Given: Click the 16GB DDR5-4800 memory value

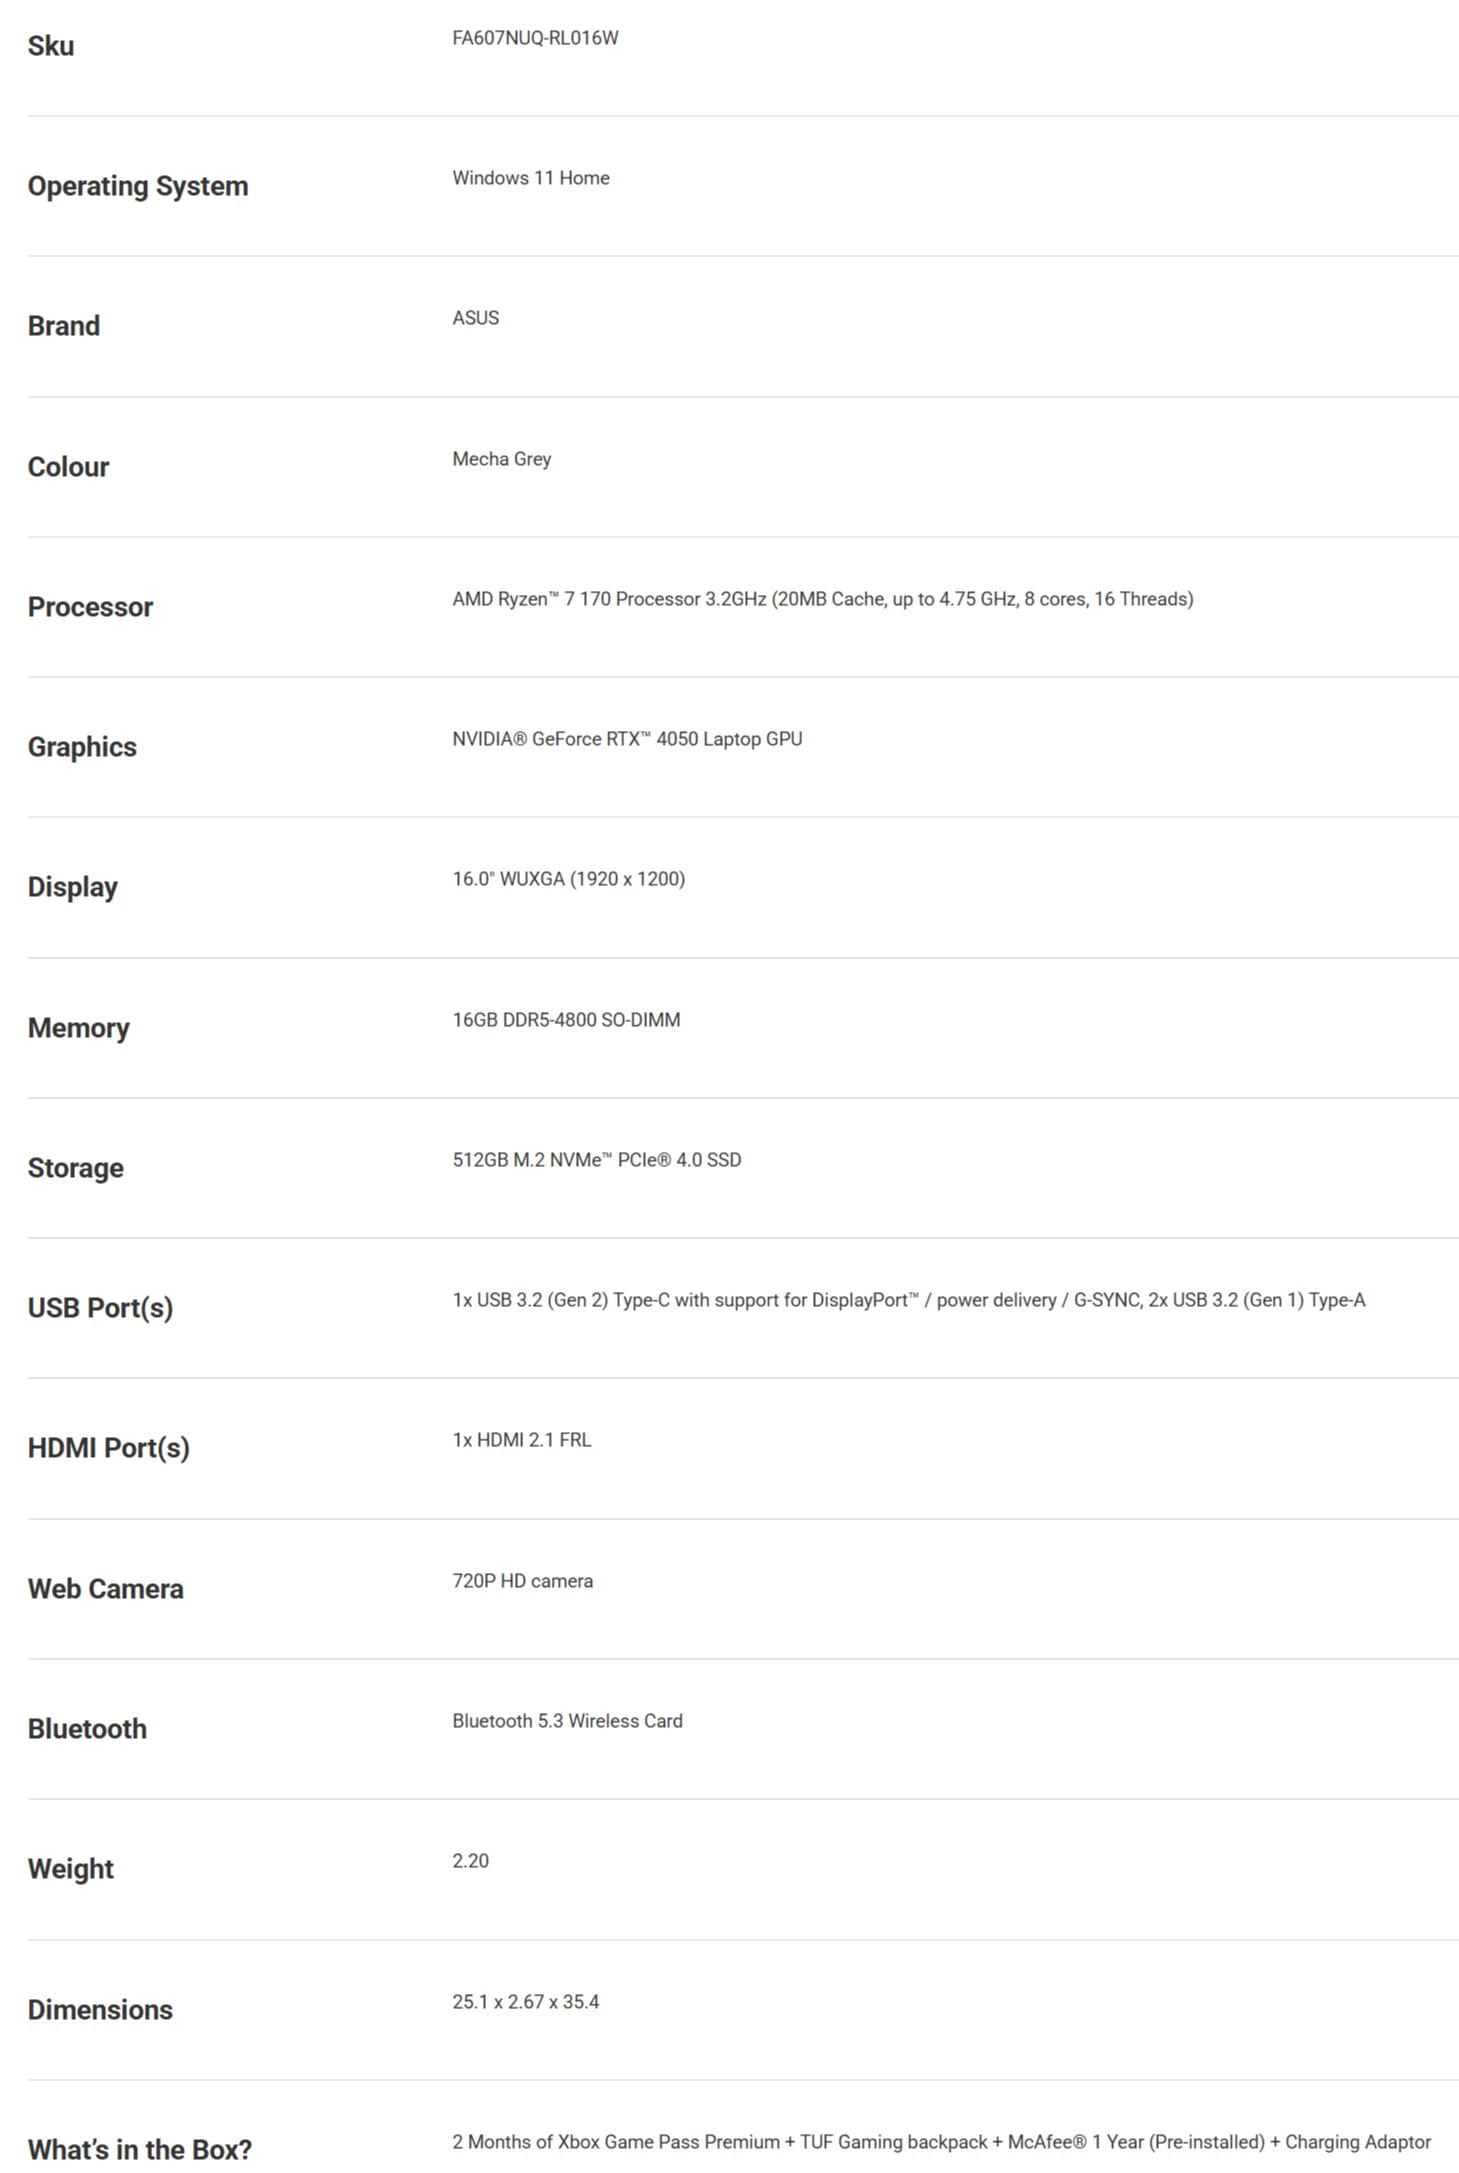Looking at the screenshot, I should (x=566, y=1020).
